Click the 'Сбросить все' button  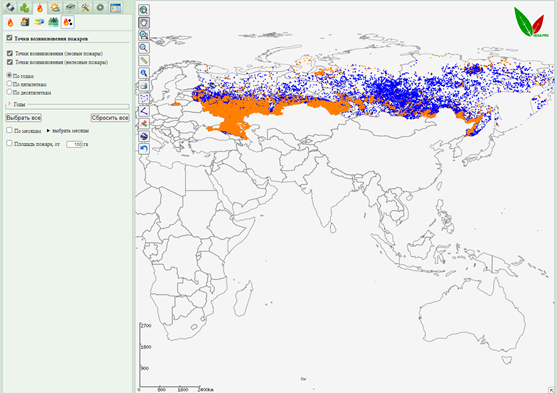[x=110, y=118]
